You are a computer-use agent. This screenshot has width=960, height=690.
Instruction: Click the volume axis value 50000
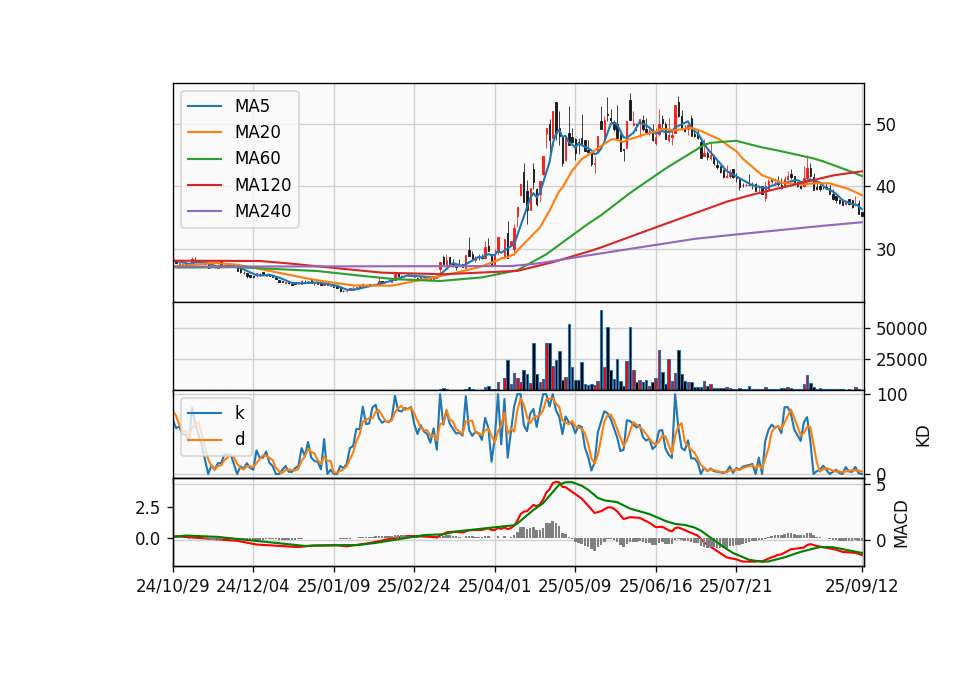[901, 329]
